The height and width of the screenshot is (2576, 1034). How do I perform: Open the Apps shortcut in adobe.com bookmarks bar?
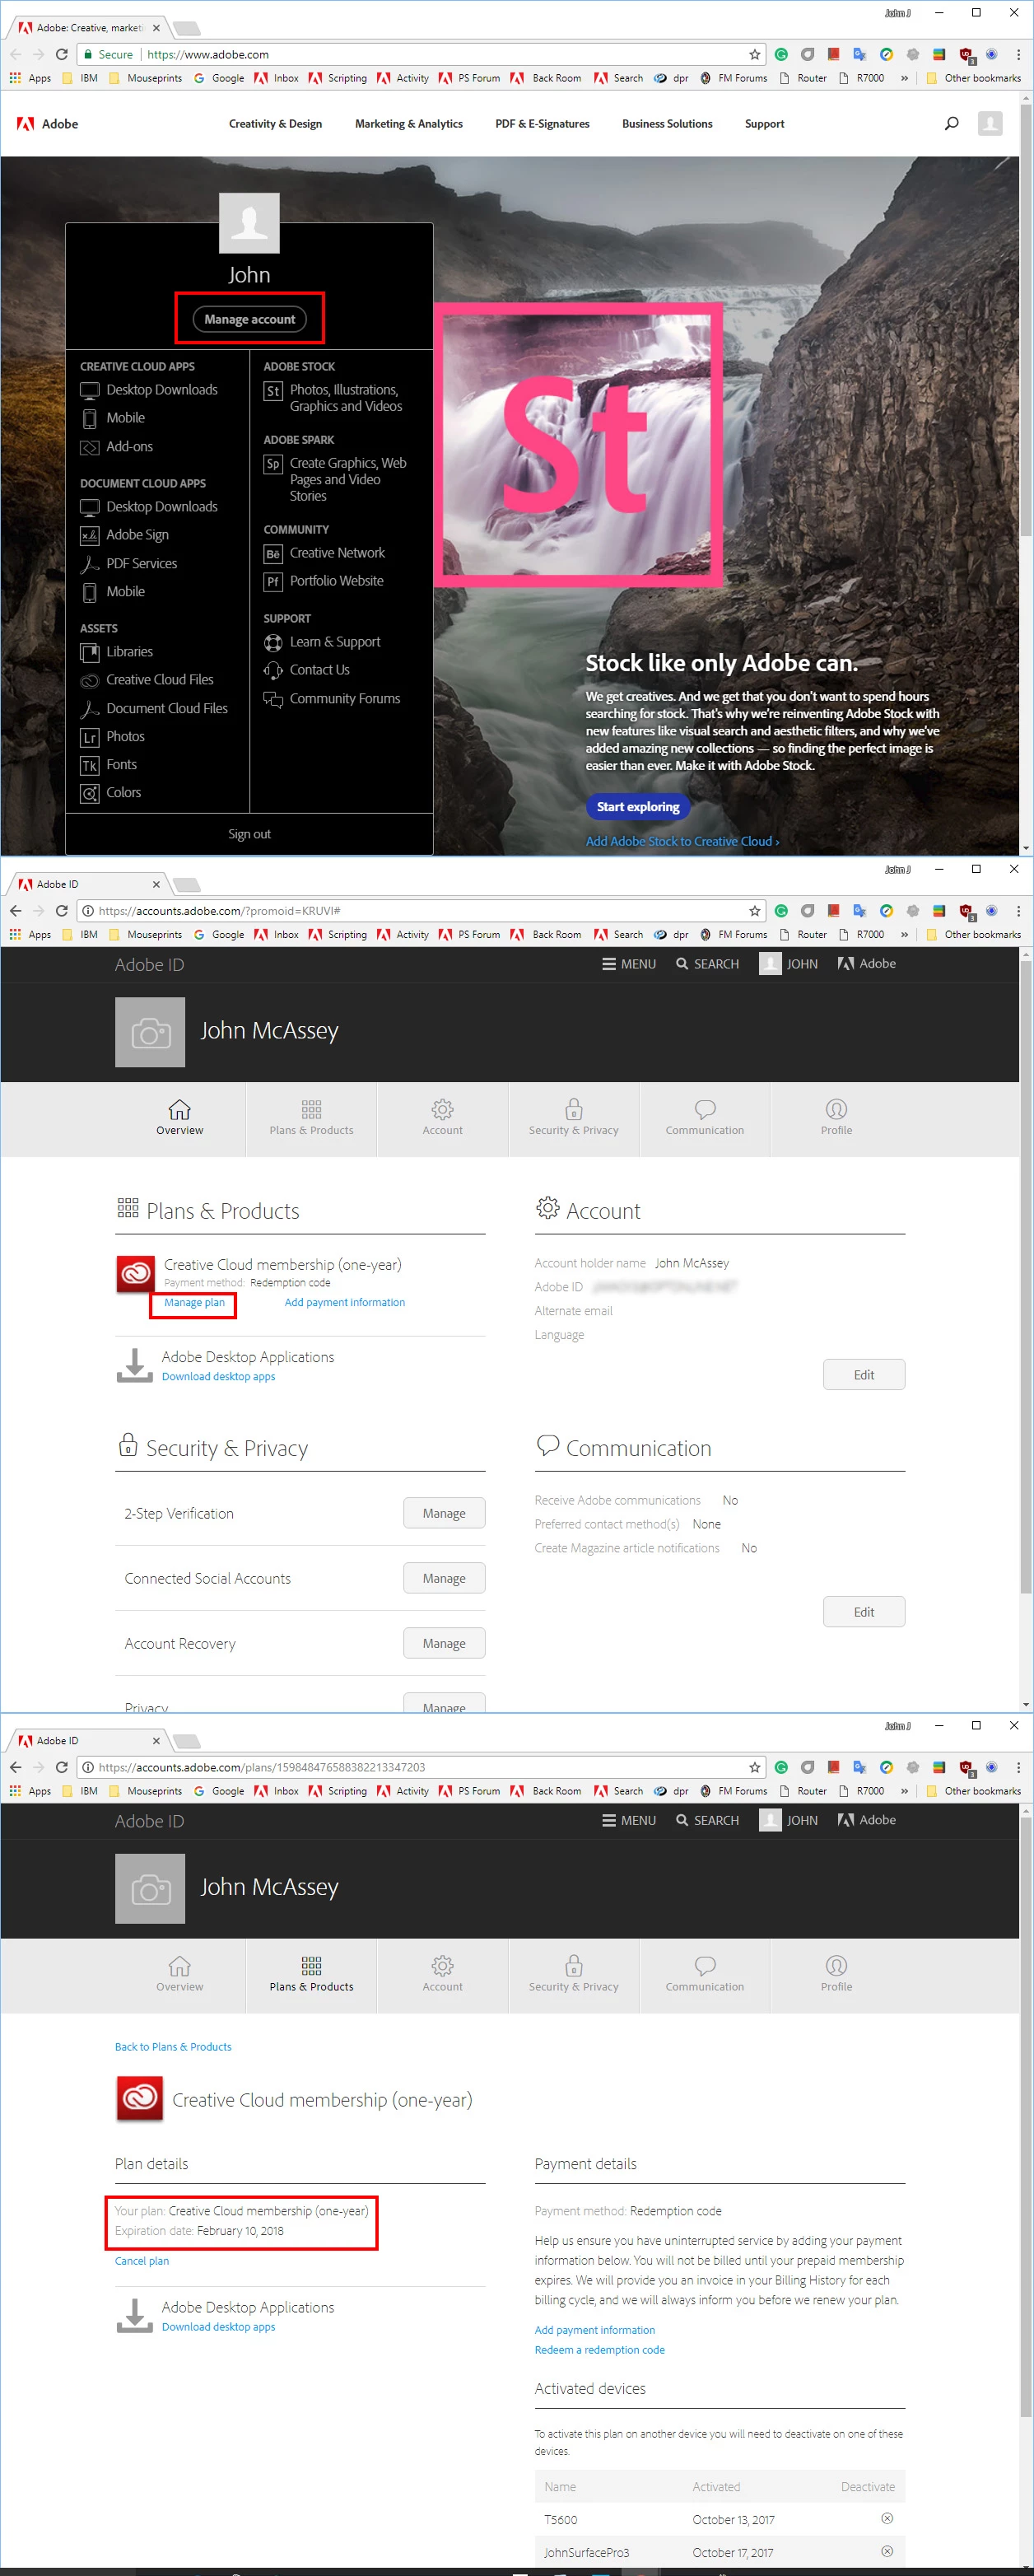click(x=30, y=78)
